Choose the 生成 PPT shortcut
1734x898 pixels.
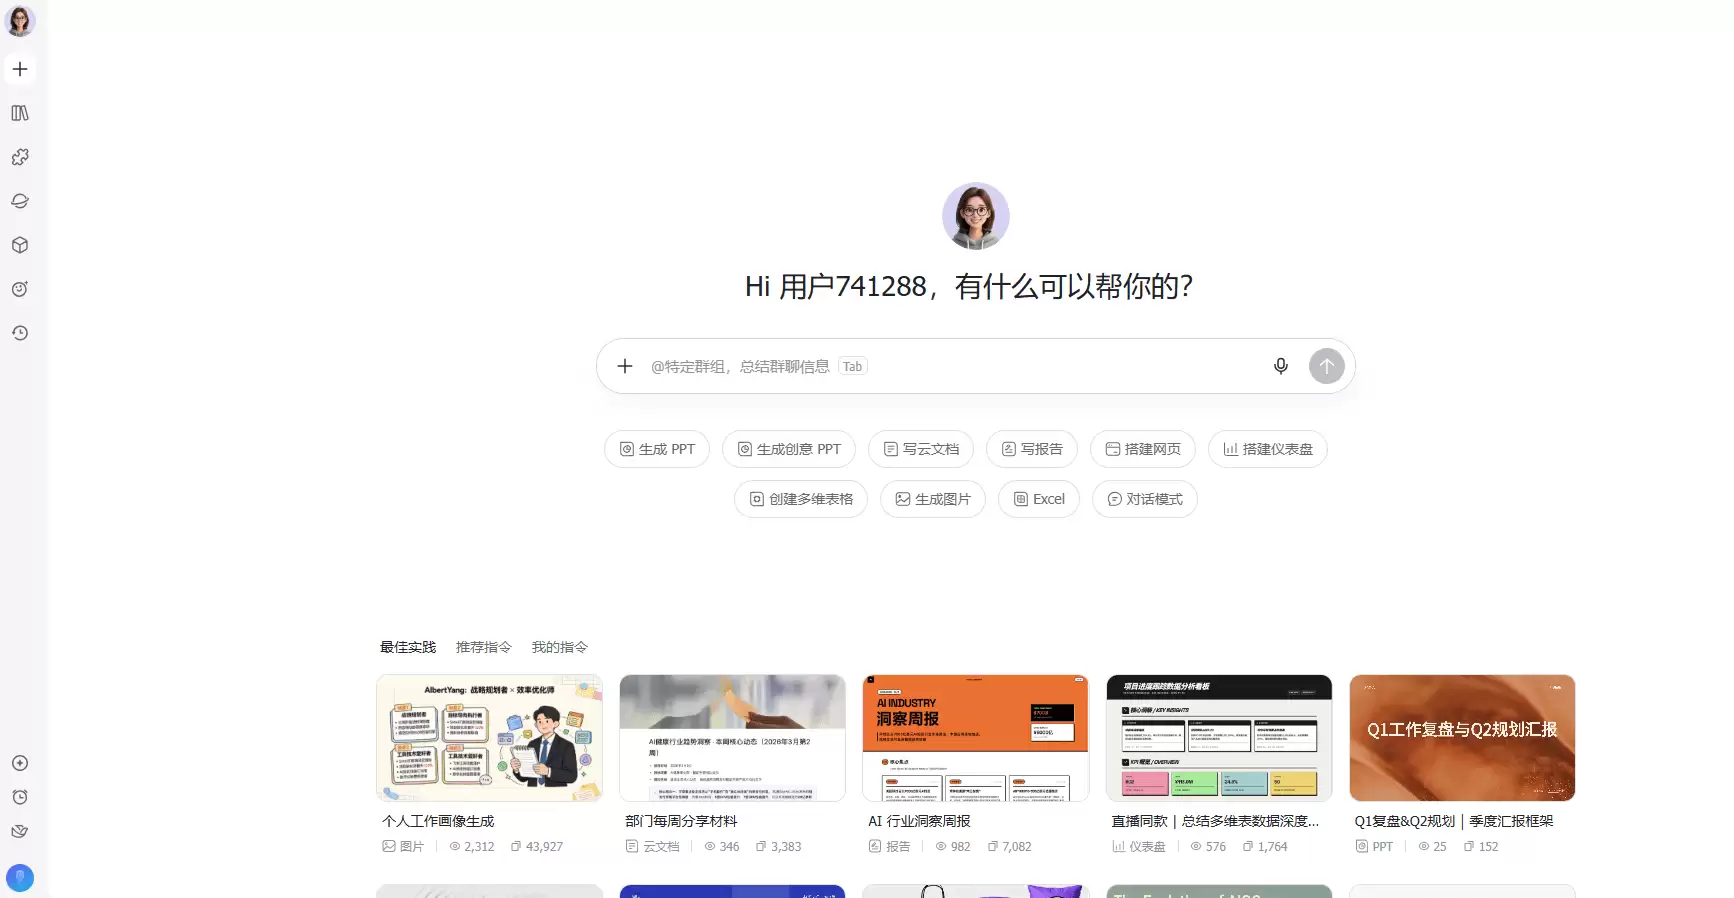[657, 449]
